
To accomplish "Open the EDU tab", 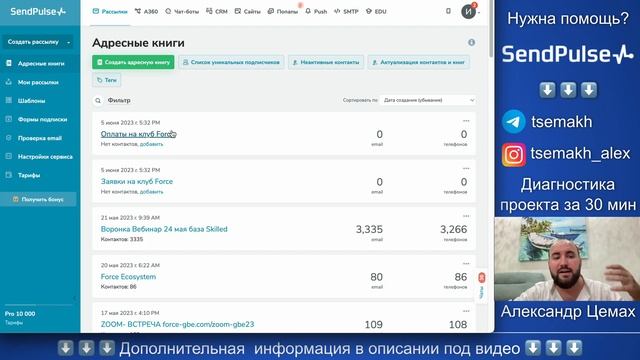I will pyautogui.click(x=376, y=11).
